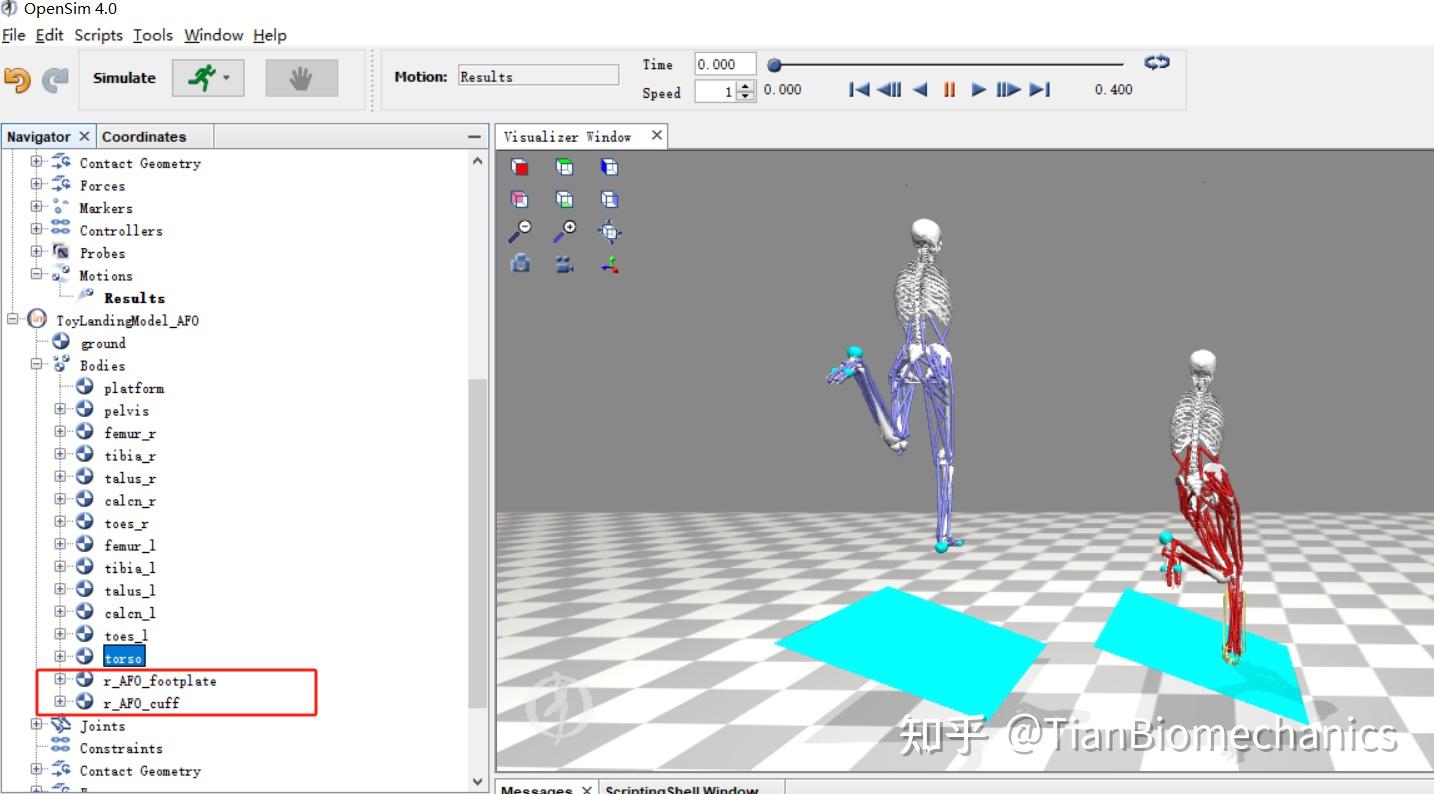Close the Navigator tab
1434x794 pixels.
(x=84, y=136)
